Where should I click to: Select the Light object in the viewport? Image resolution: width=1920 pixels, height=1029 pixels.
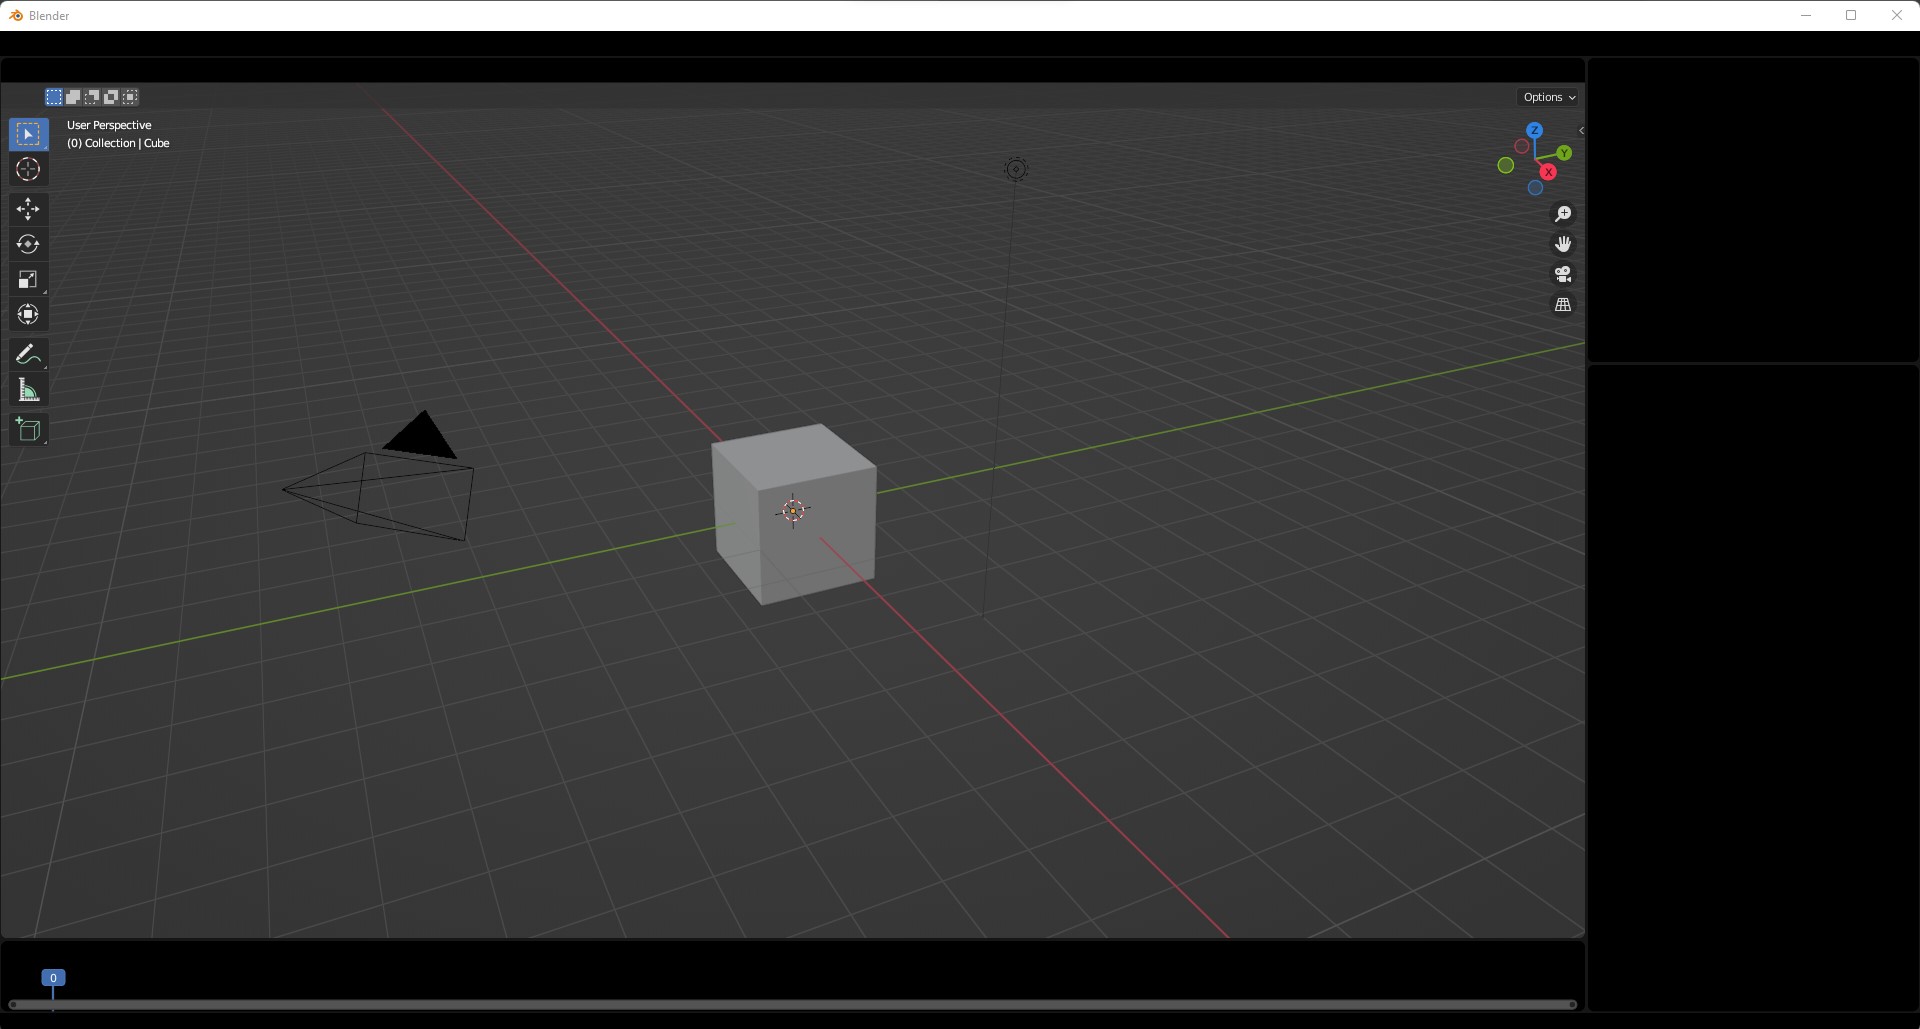[x=1016, y=170]
